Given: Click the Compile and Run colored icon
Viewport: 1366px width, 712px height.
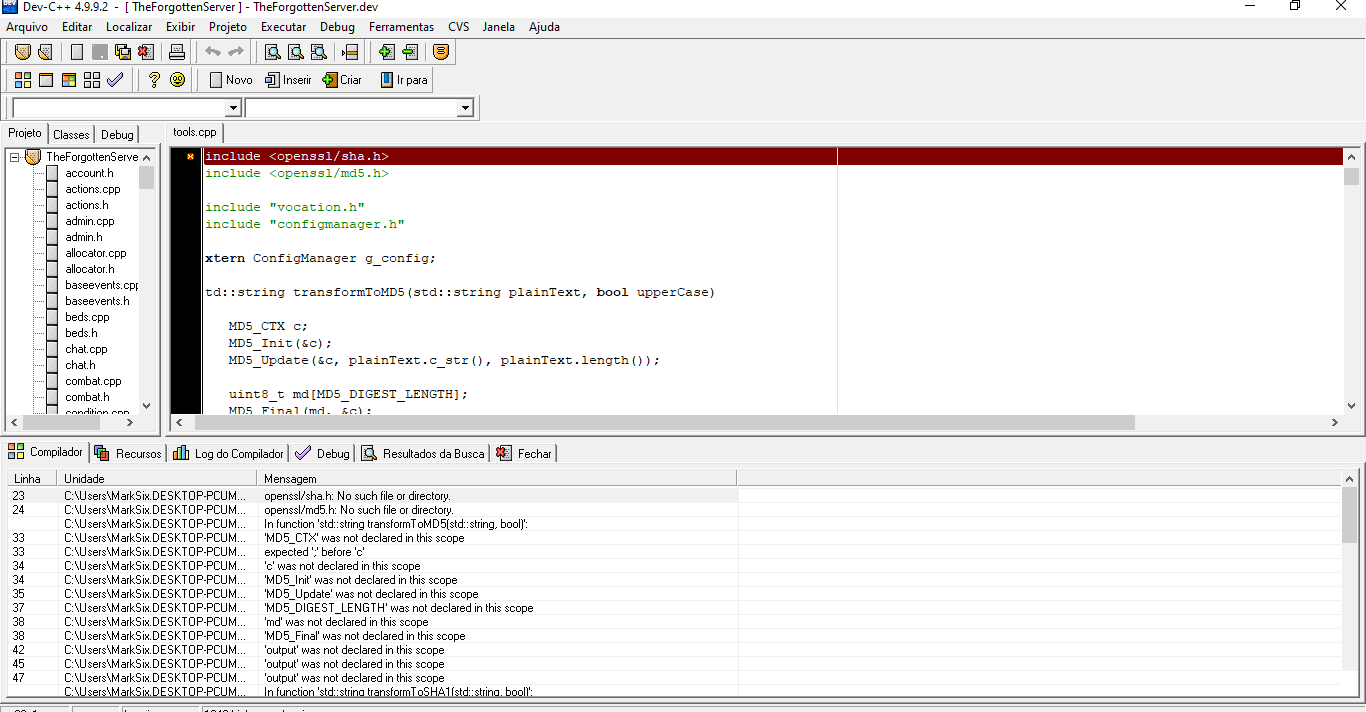Looking at the screenshot, I should click(x=69, y=80).
